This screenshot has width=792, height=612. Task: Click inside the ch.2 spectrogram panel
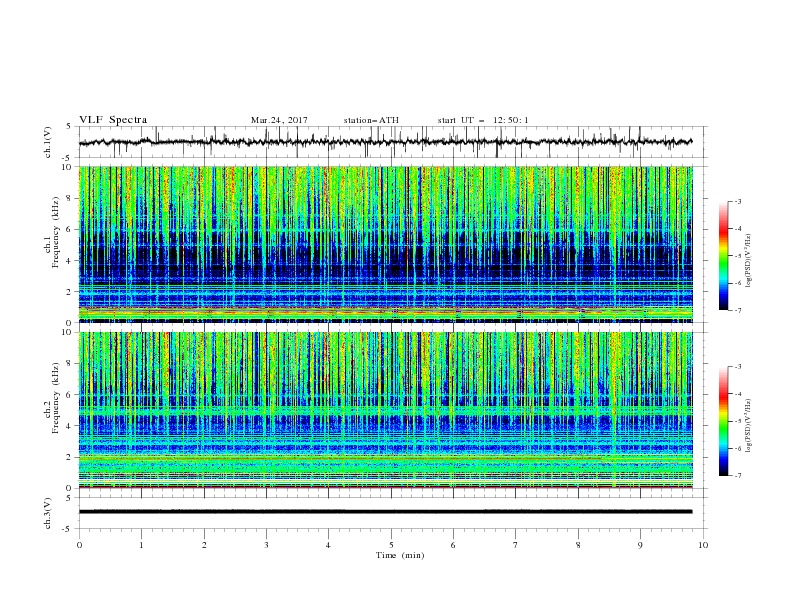click(385, 410)
